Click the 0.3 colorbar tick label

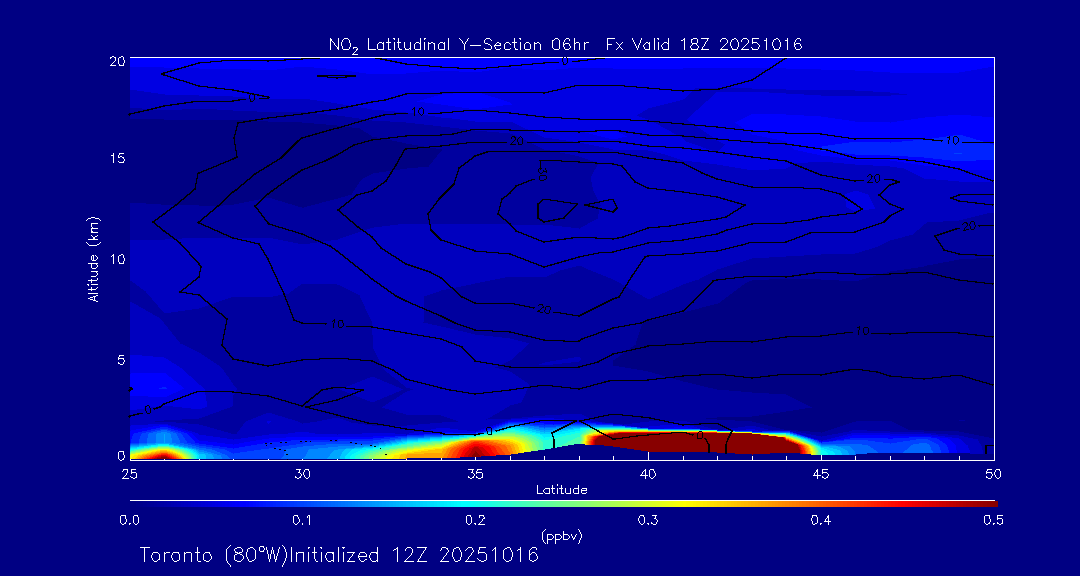click(648, 520)
